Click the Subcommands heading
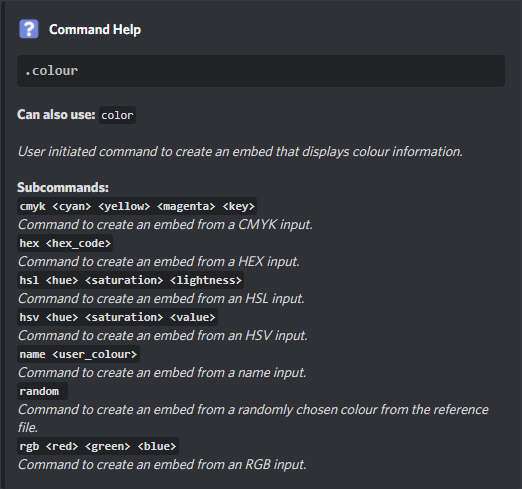The image size is (522, 489). click(x=63, y=188)
